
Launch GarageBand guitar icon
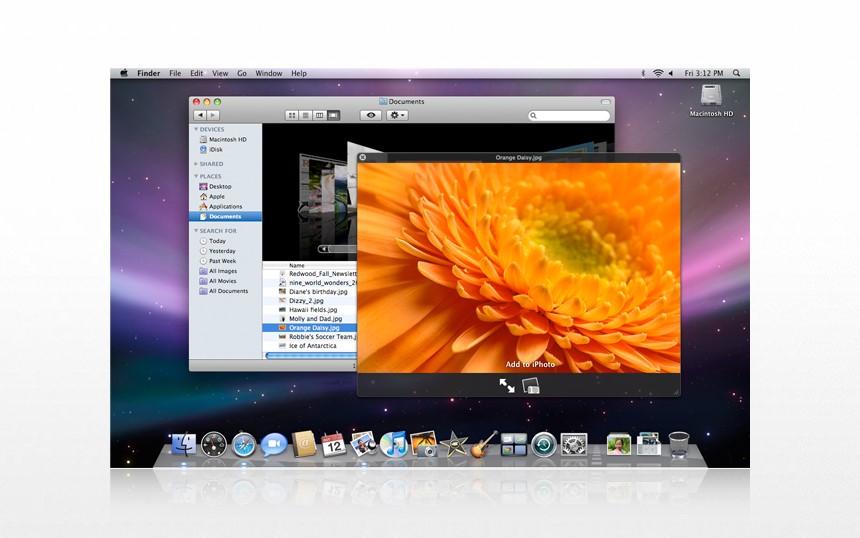tap(483, 444)
